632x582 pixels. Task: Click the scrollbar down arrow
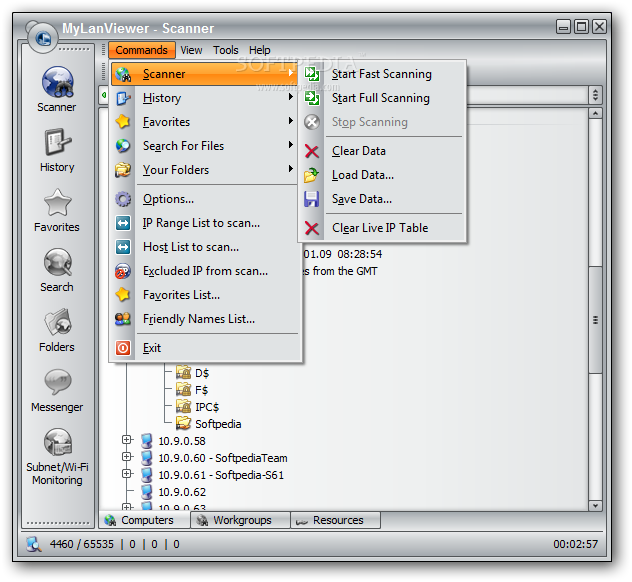pyautogui.click(x=595, y=505)
